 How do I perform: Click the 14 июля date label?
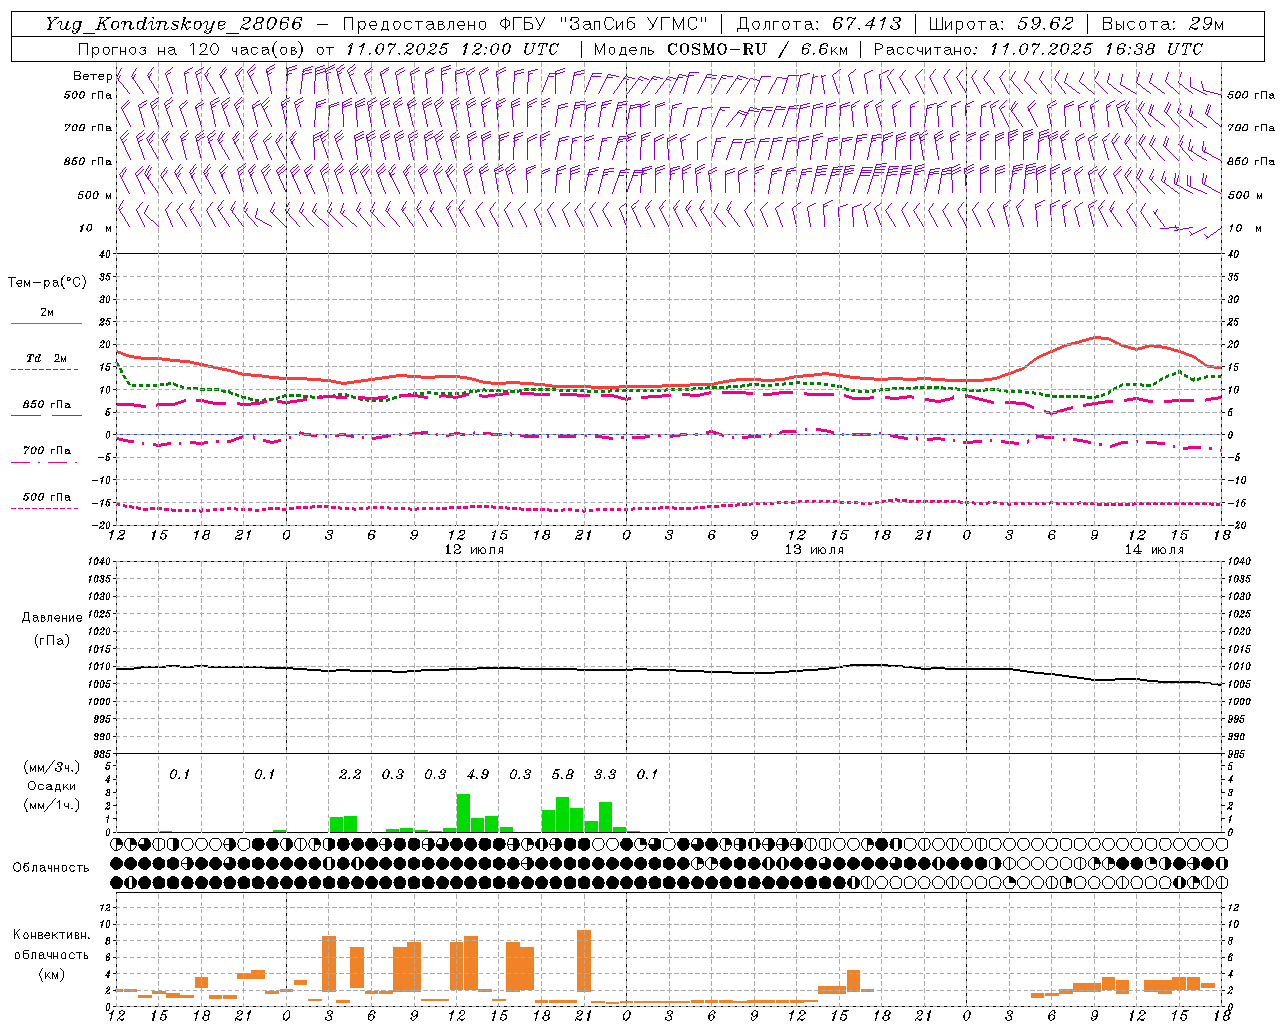(1153, 550)
